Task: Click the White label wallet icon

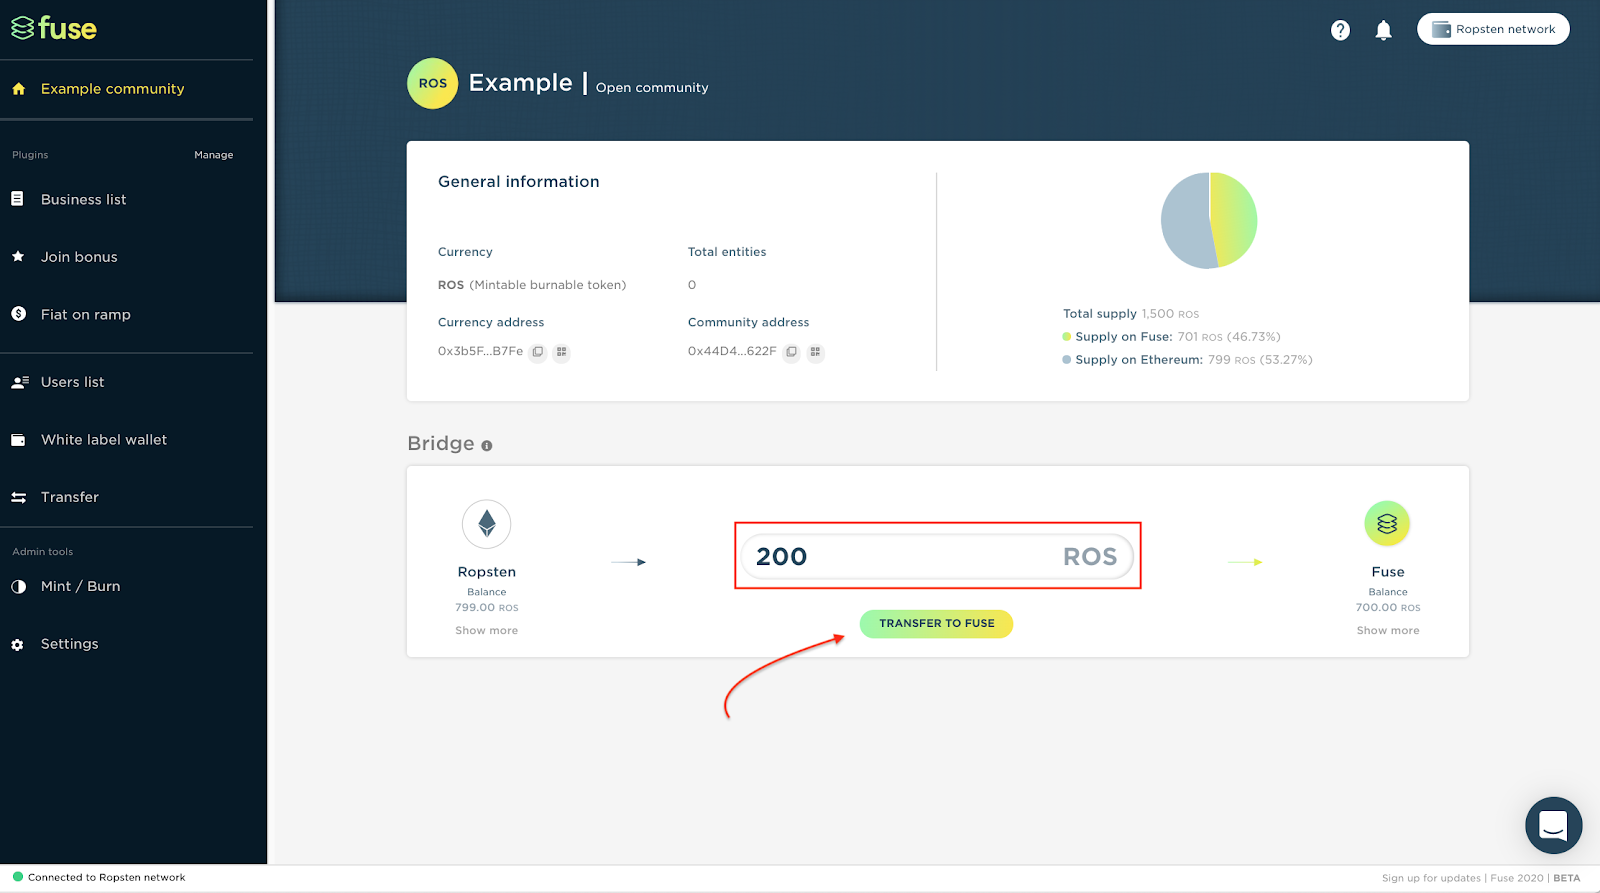Action: 18,440
